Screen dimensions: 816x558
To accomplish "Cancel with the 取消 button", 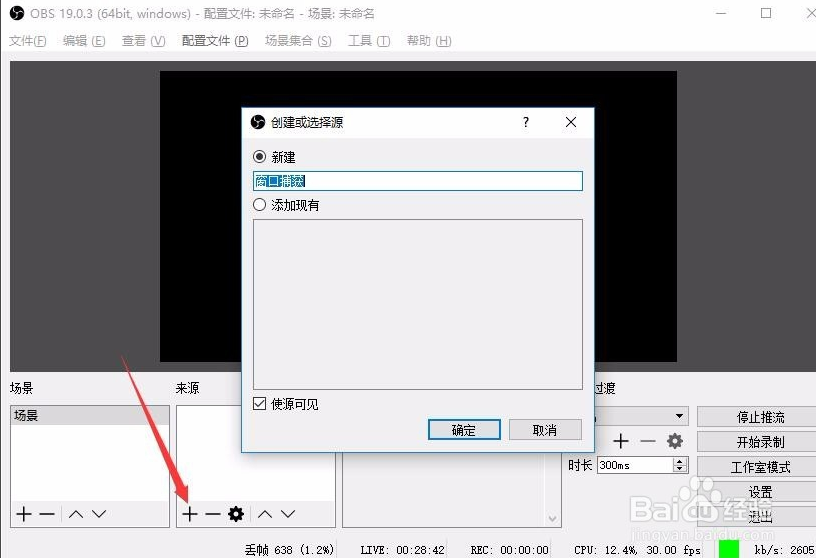I will point(545,430).
